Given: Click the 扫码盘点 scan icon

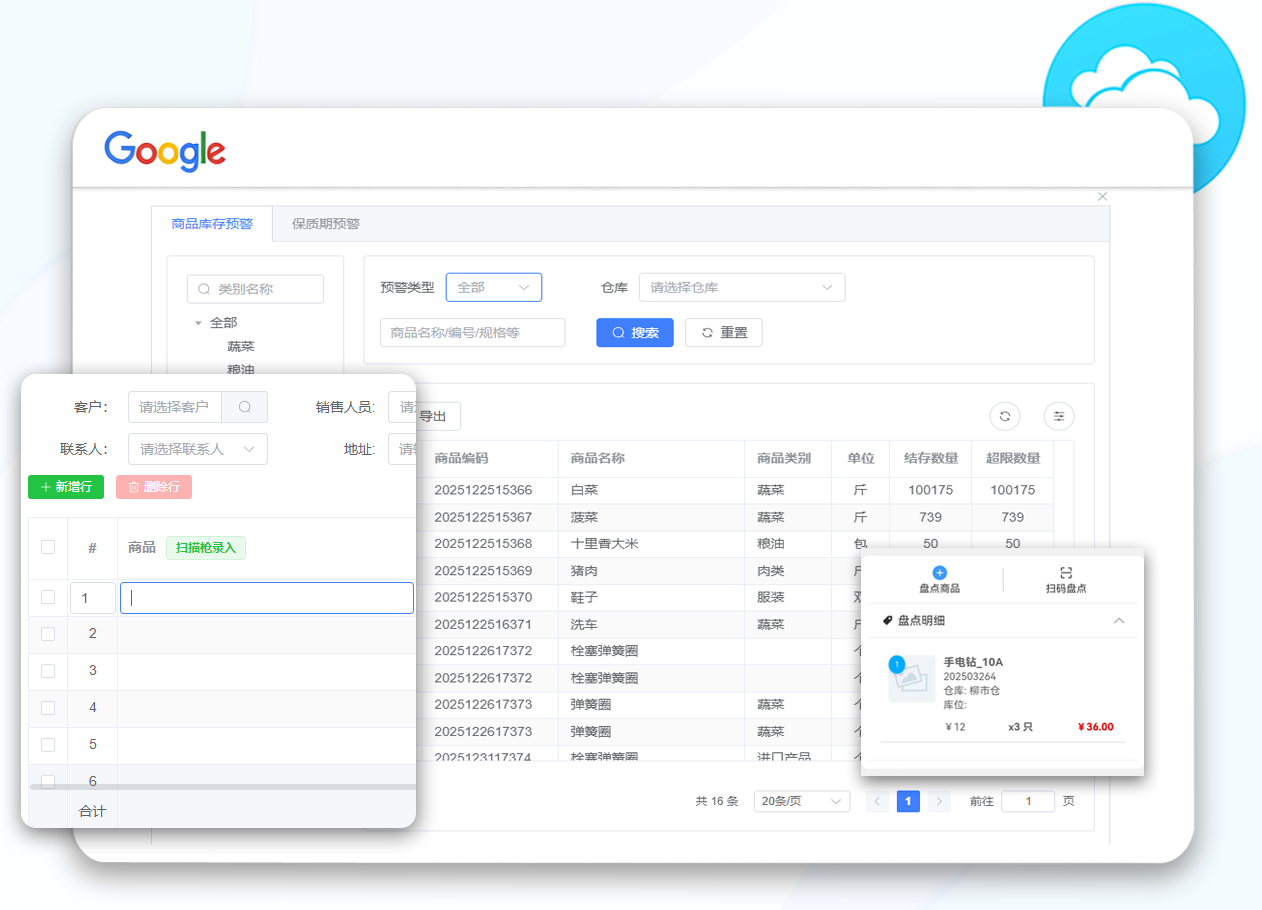Looking at the screenshot, I should coord(1066,573).
